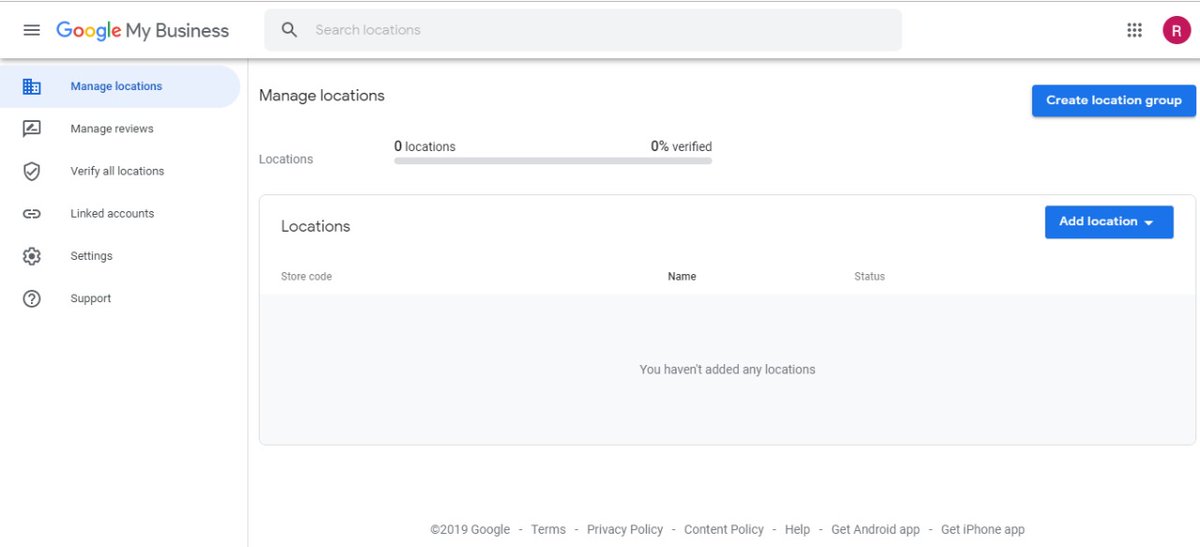Click the Get iPhone app link

(983, 530)
